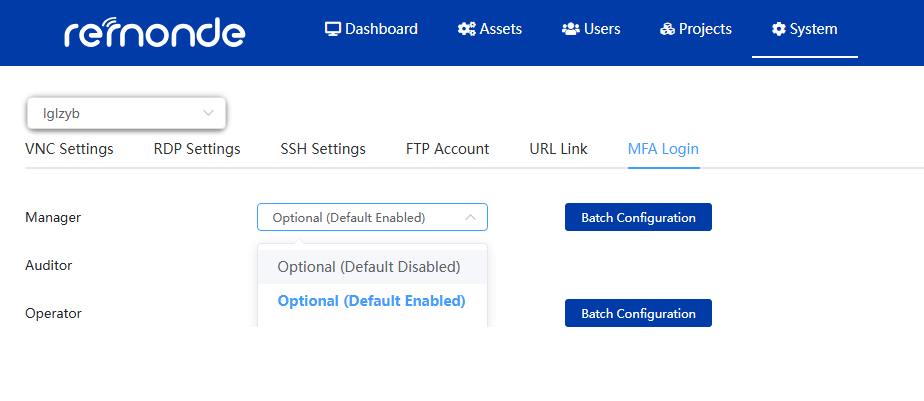
Task: Click Batch Configuration for Operator
Action: [x=638, y=313]
